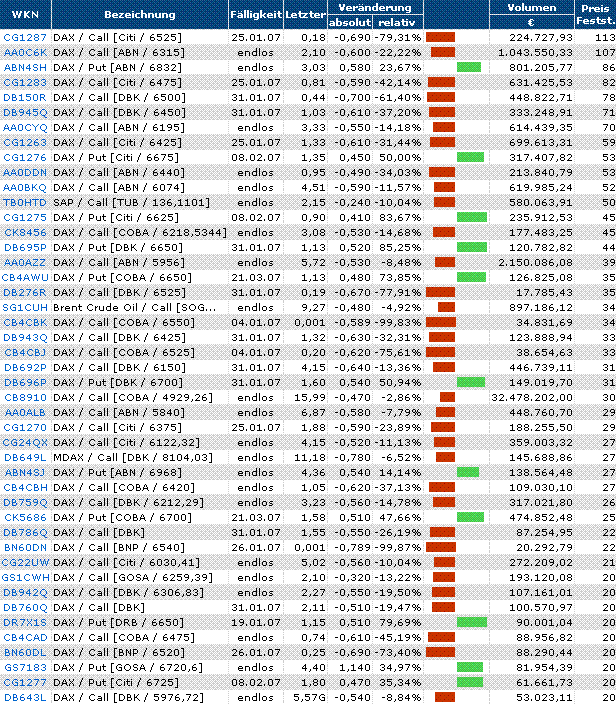This screenshot has height=704, width=616.
Task: Click 'SAP / Call [TUB / 136,1101]'
Action: (x=131, y=202)
